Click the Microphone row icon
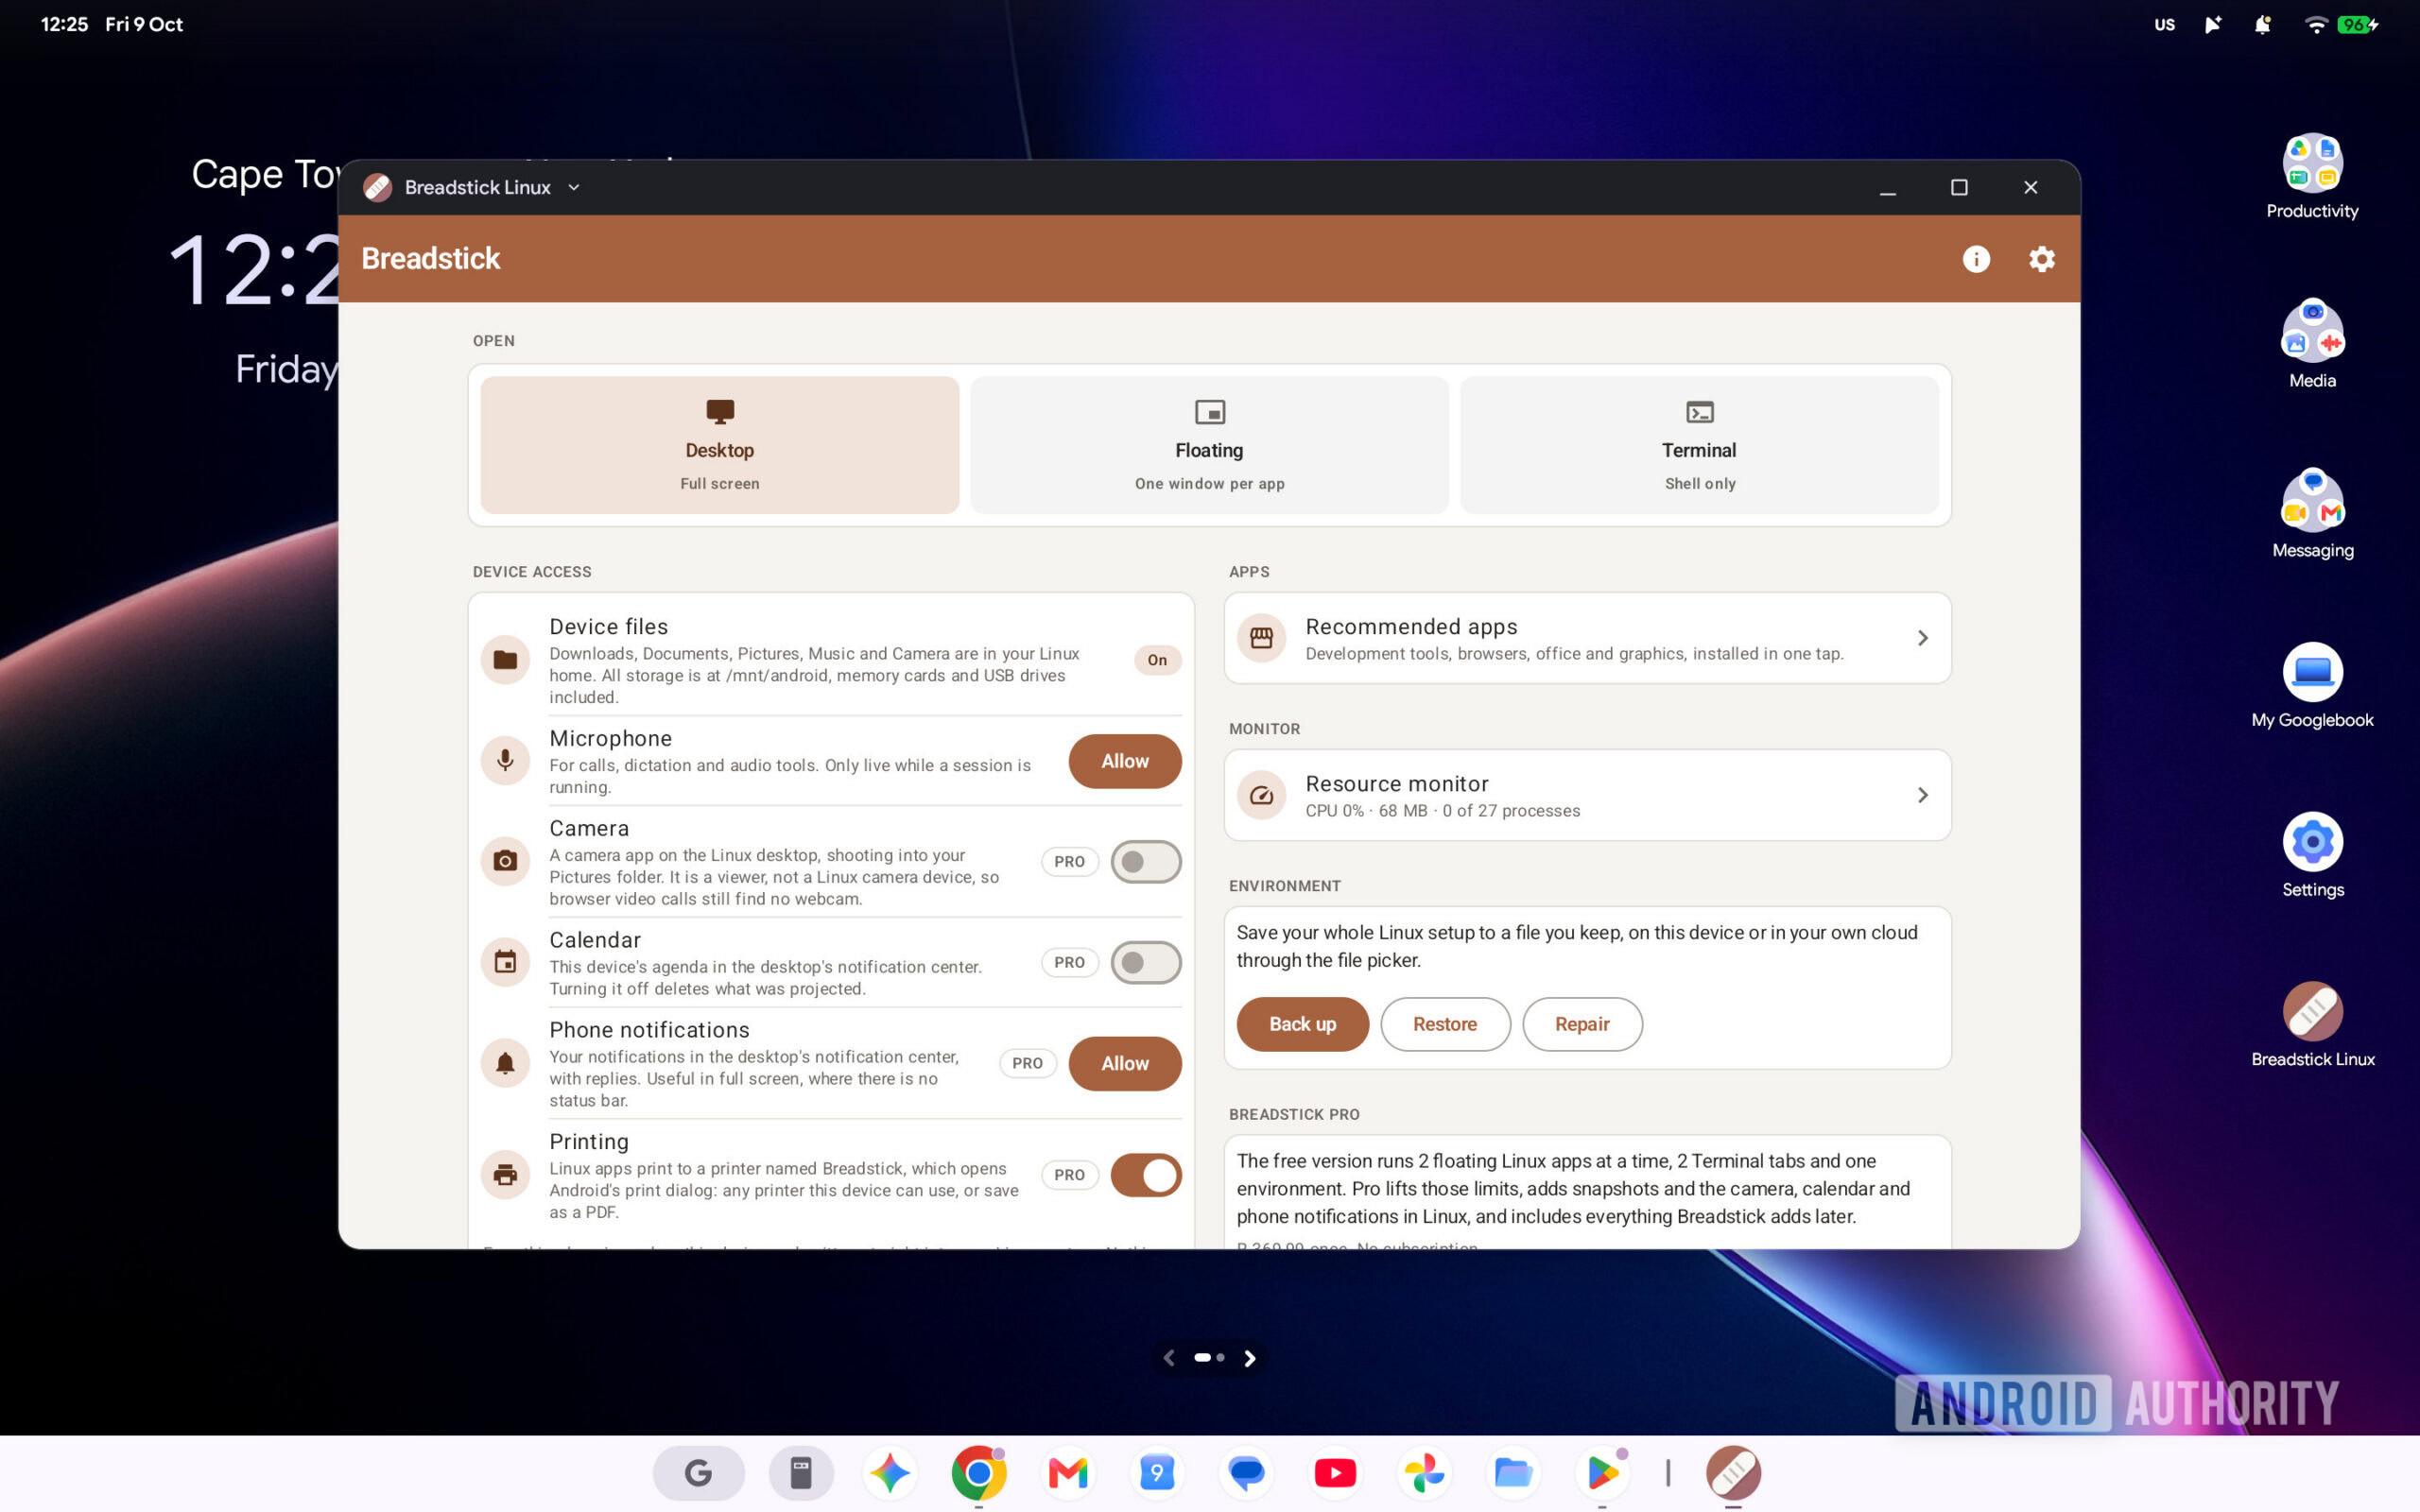2420x1512 pixels. pos(505,761)
